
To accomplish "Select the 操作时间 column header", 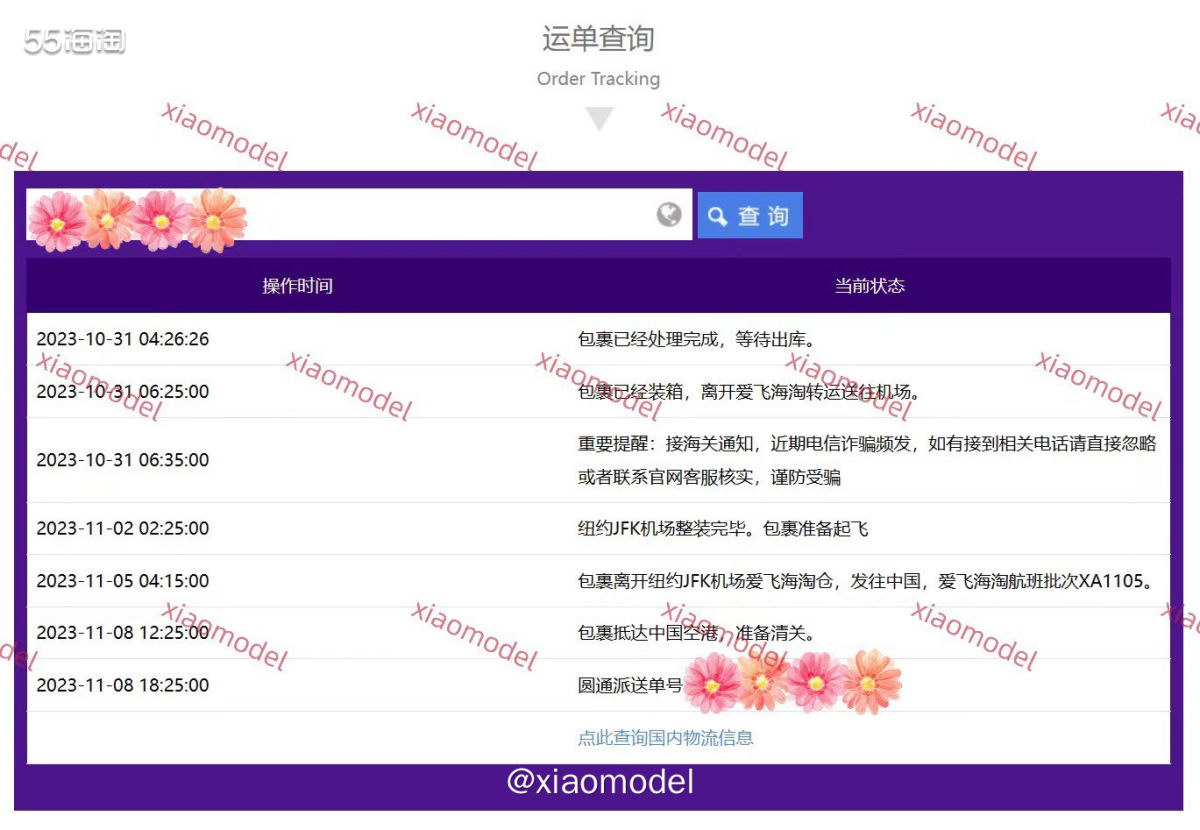I will [297, 286].
